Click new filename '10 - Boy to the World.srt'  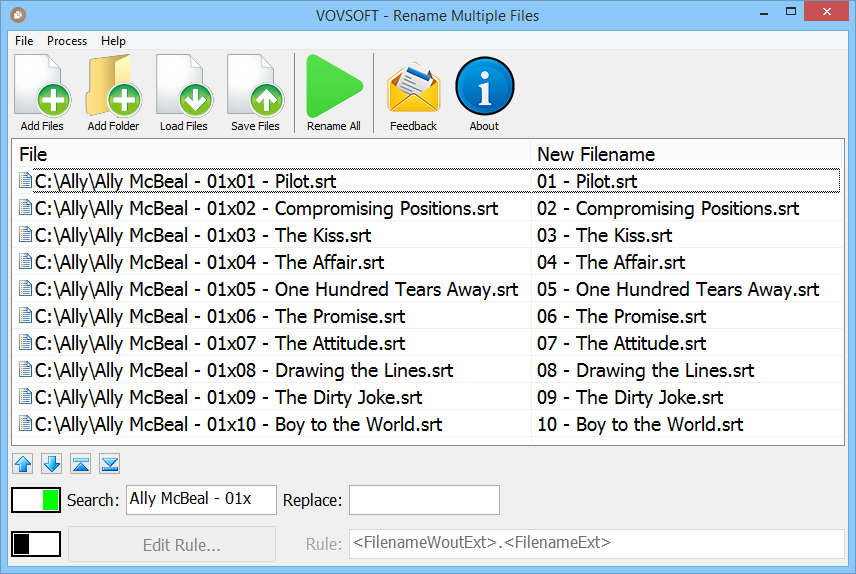[640, 424]
